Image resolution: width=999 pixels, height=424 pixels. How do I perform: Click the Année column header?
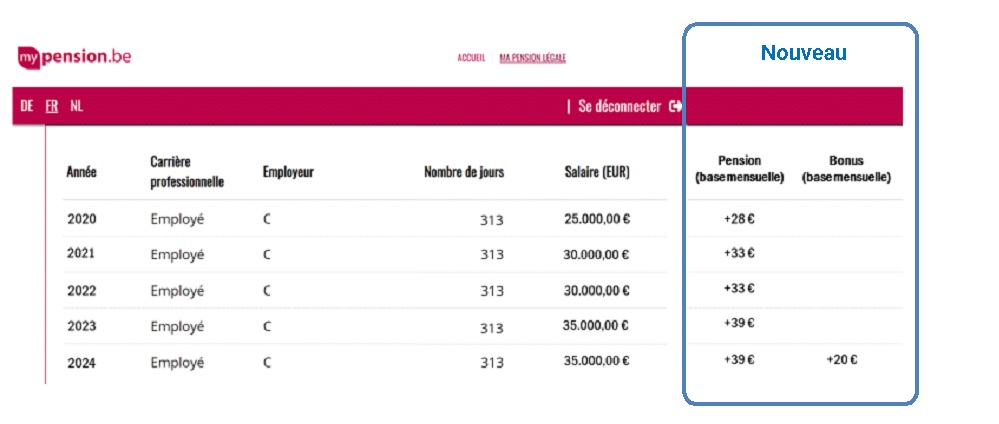(81, 172)
